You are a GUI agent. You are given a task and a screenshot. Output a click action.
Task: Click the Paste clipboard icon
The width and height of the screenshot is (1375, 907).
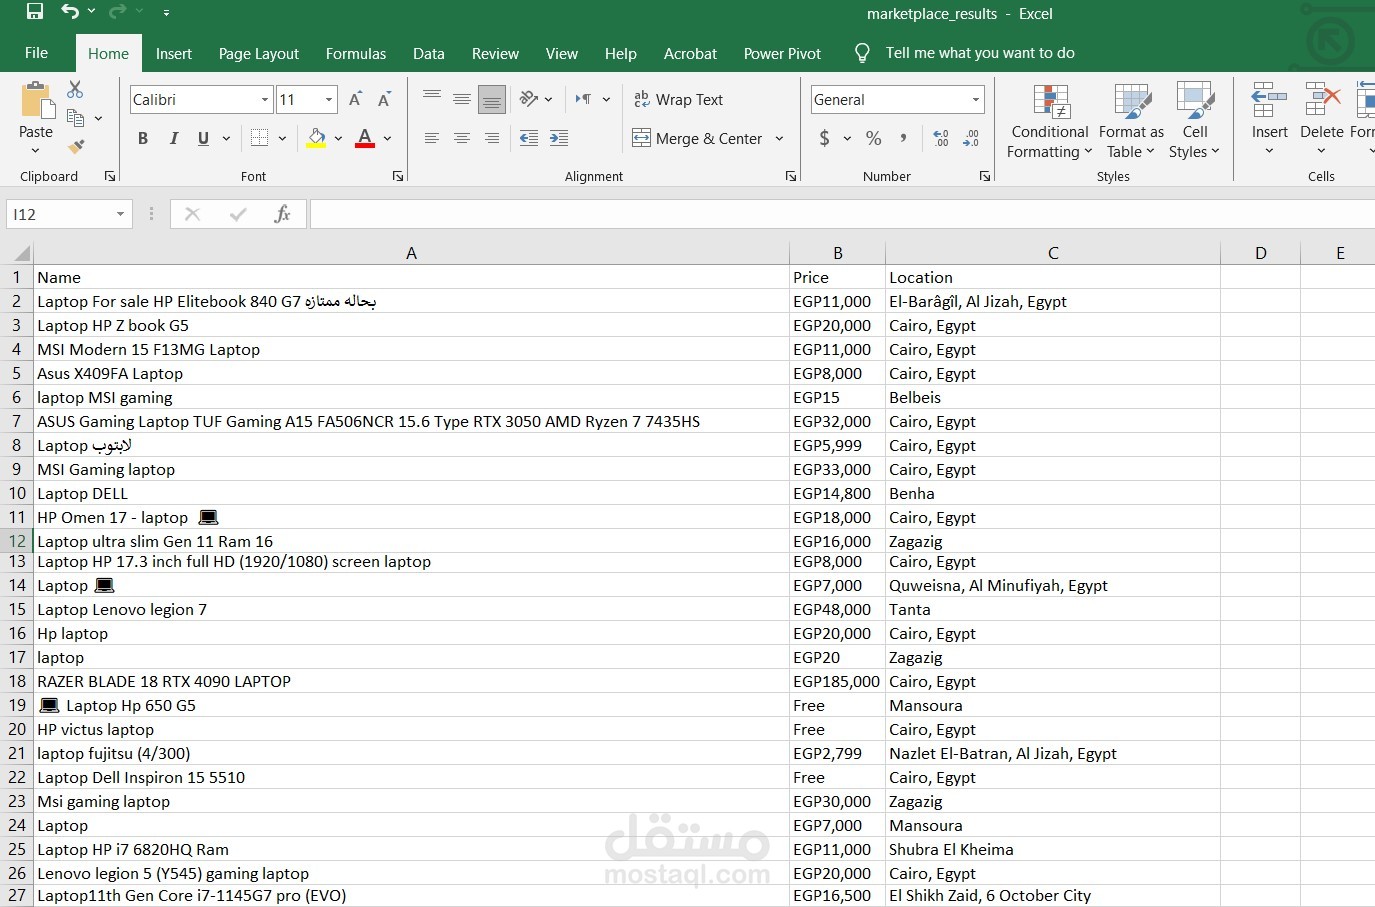[36, 102]
